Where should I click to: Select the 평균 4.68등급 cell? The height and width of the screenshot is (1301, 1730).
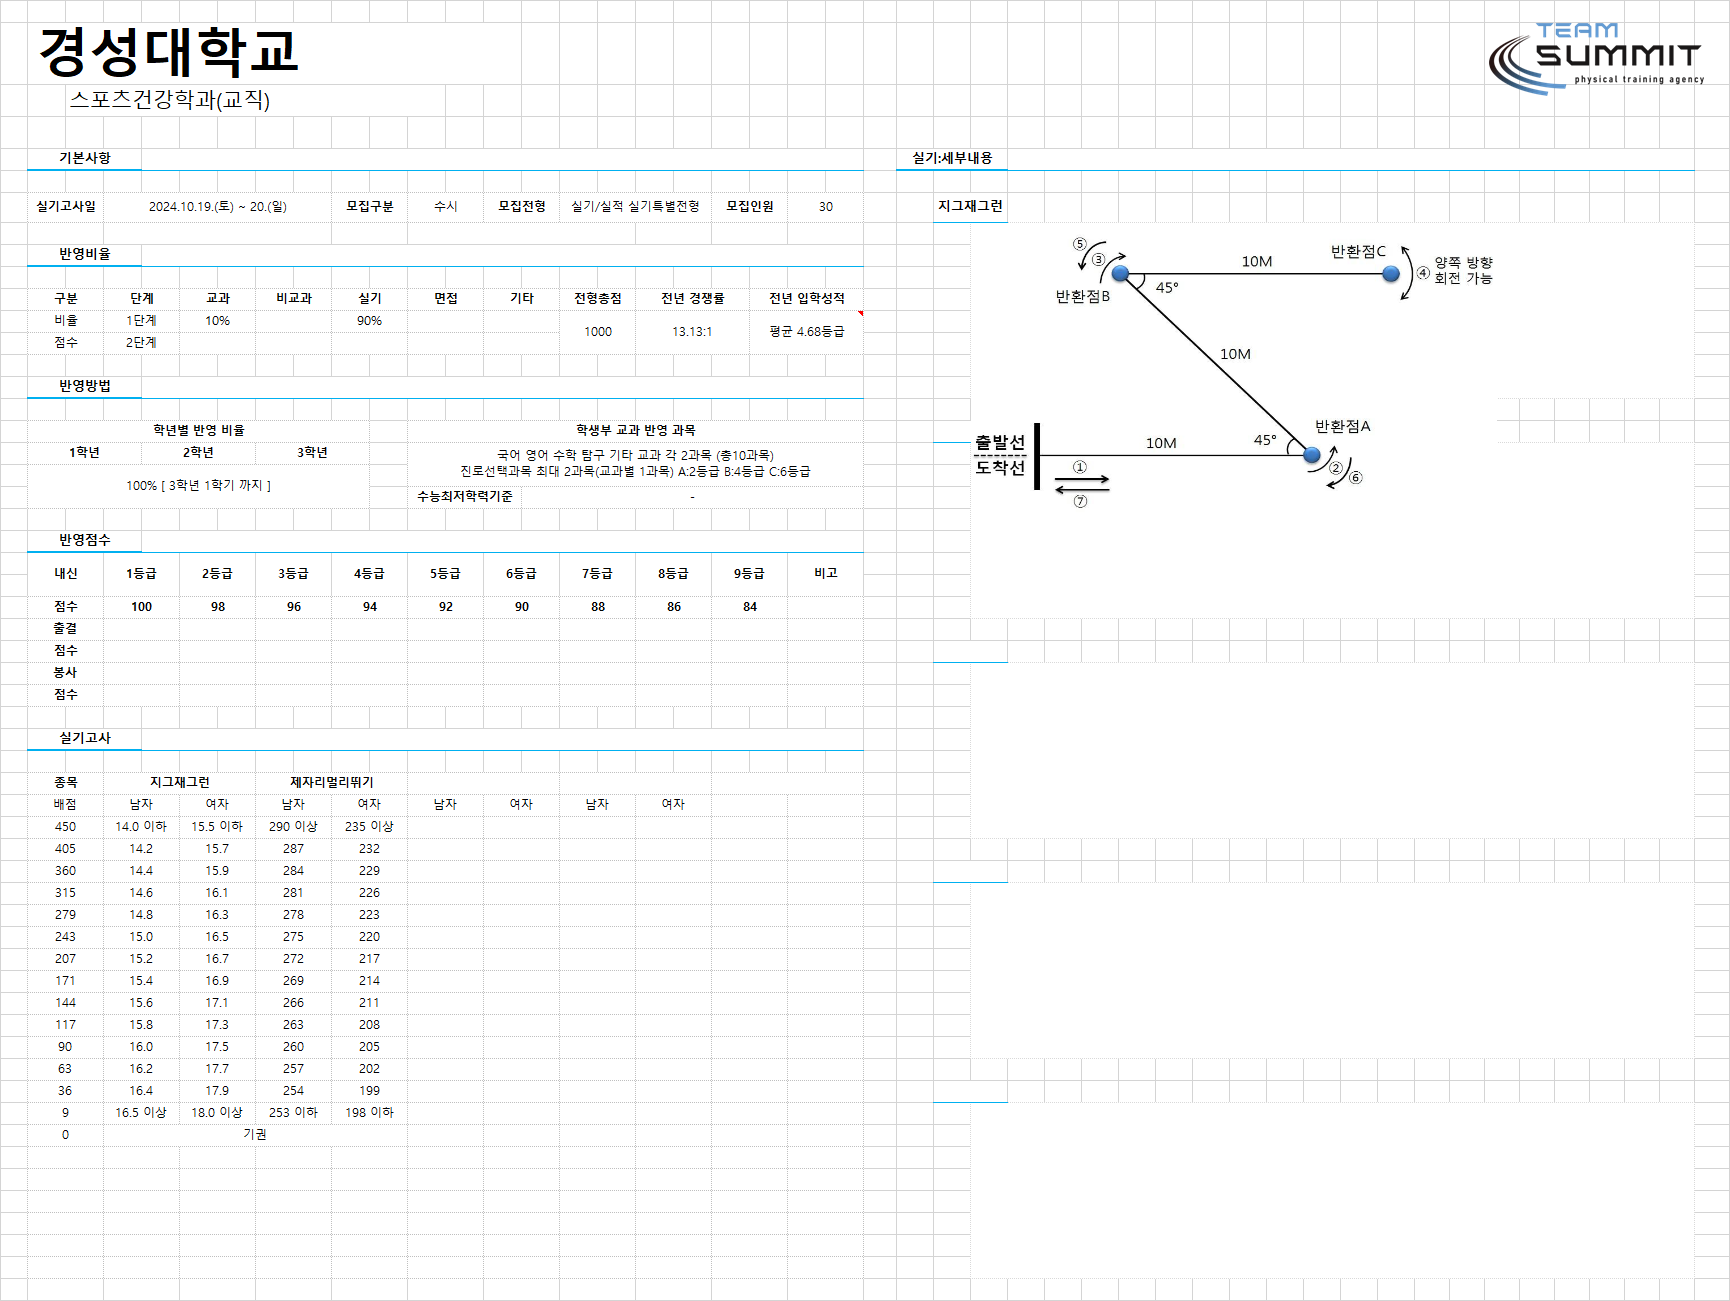pos(807,332)
